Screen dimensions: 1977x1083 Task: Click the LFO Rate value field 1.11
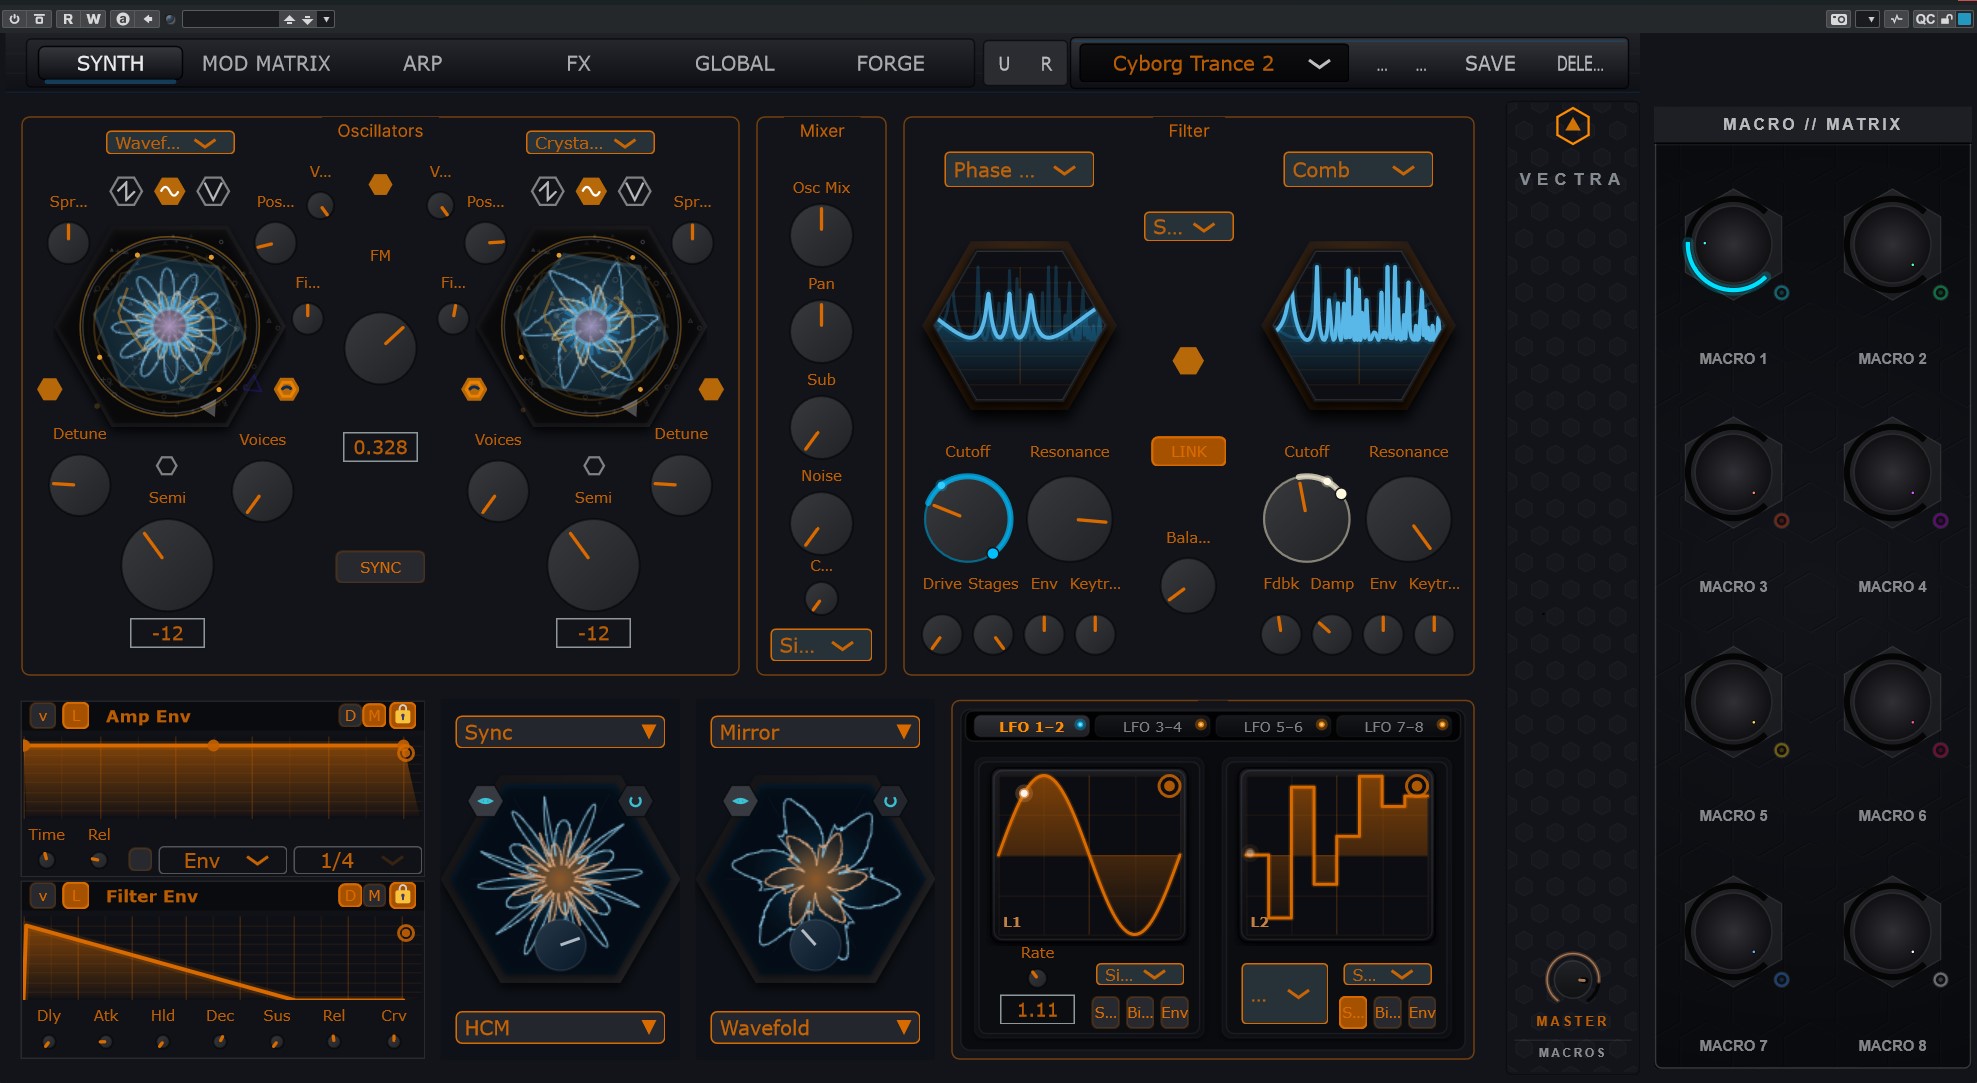pos(1037,1010)
